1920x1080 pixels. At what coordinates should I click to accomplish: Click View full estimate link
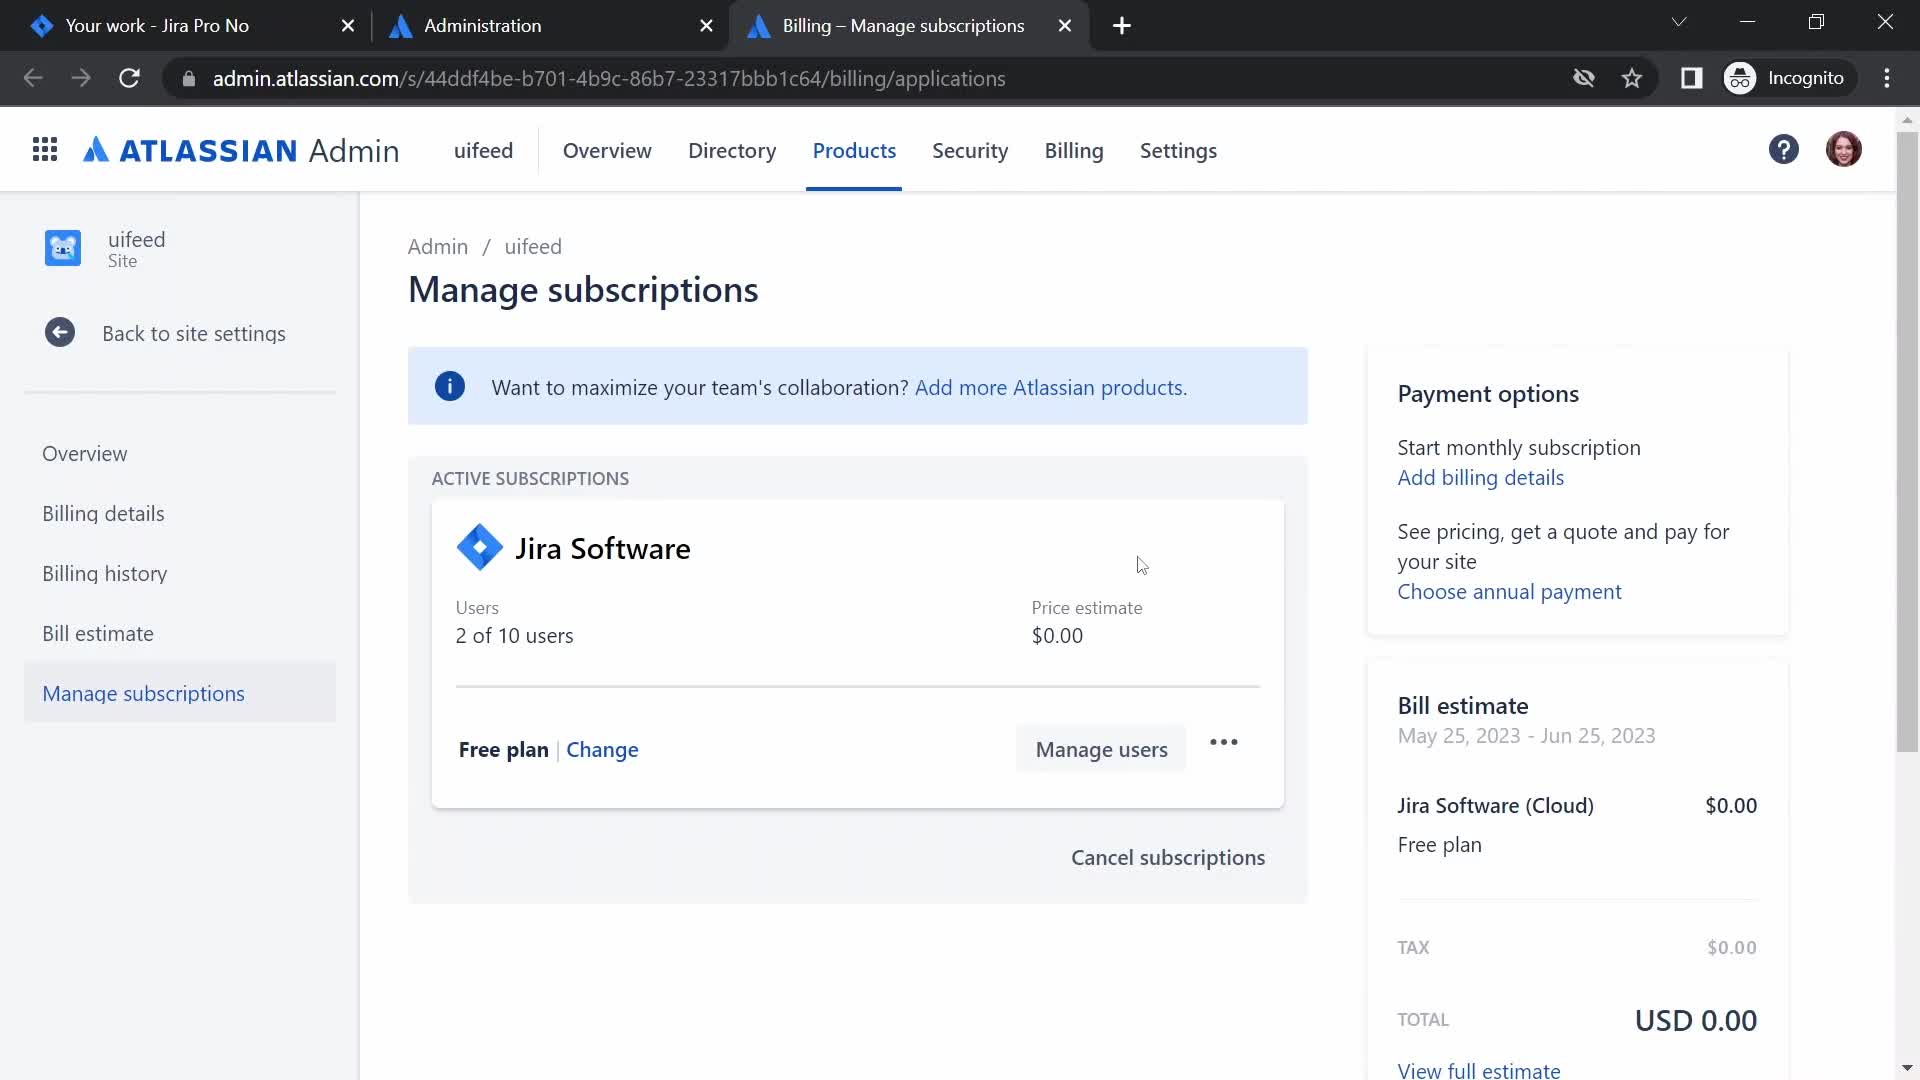(1478, 1071)
